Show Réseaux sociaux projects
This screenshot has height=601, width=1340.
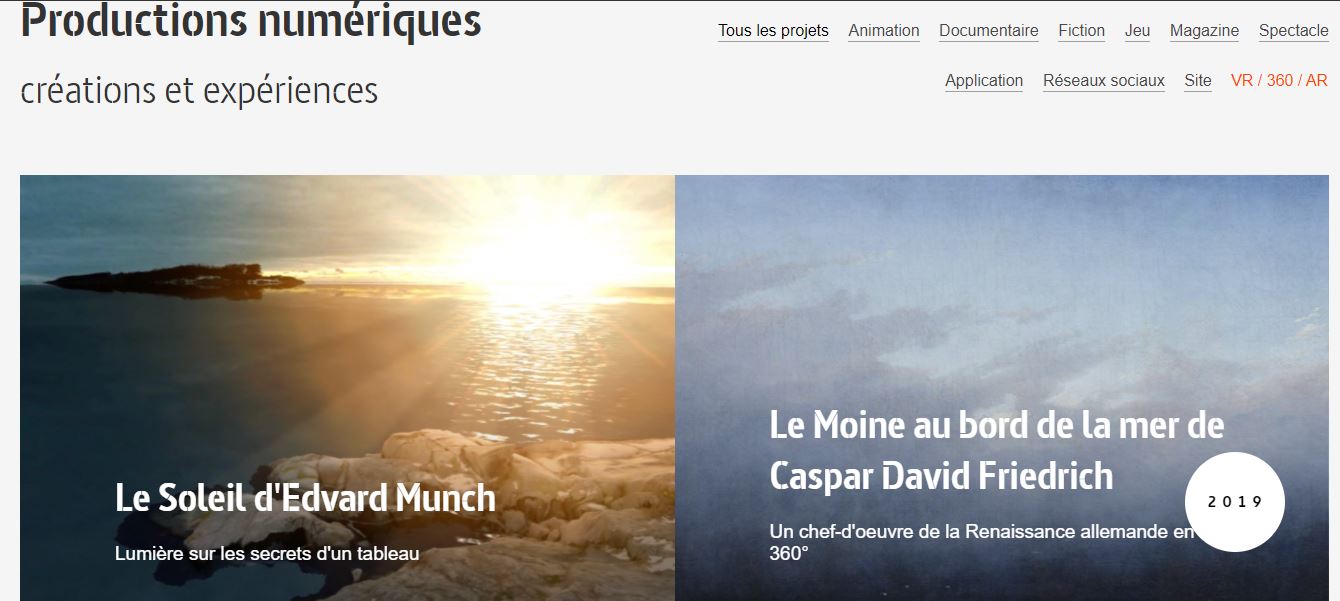(x=1104, y=81)
